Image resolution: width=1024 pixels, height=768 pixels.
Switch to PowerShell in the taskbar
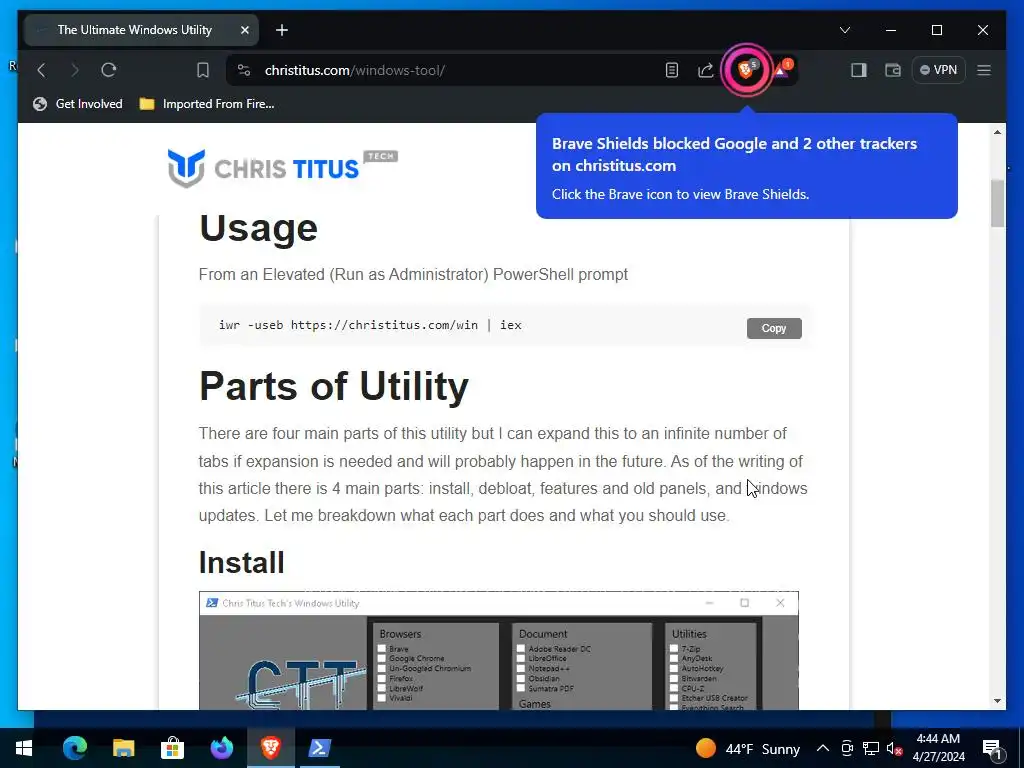pyautogui.click(x=319, y=748)
